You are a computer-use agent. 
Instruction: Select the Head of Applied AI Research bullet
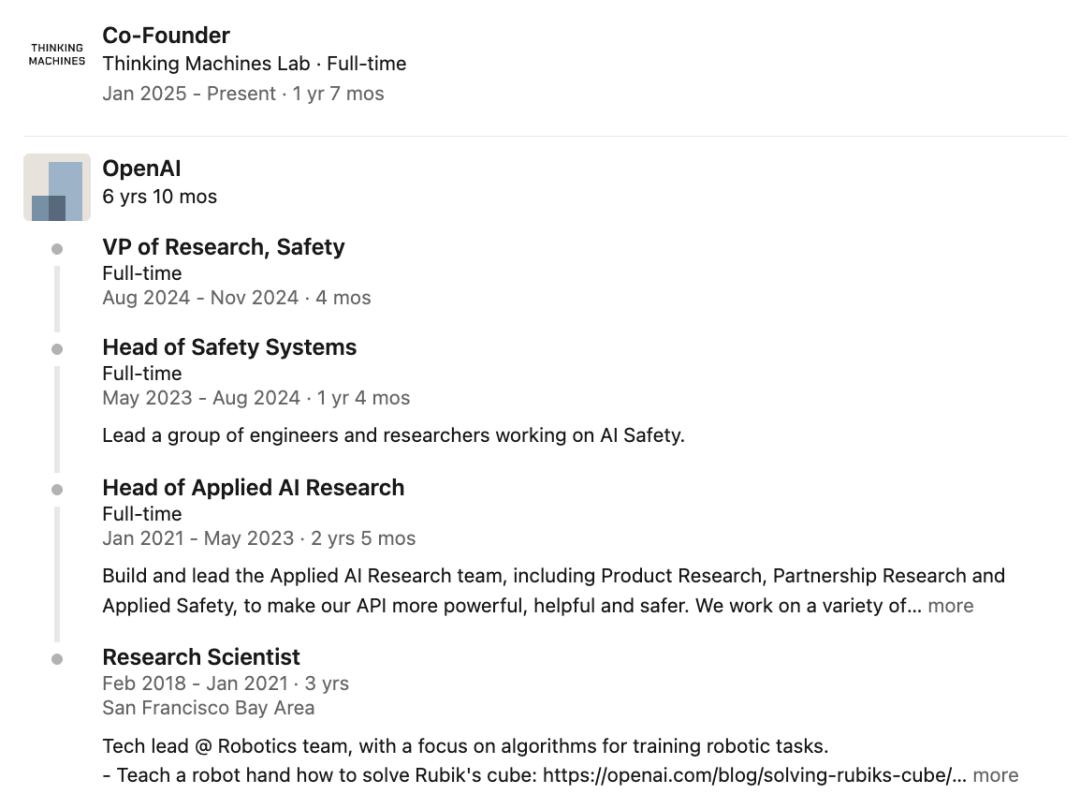click(57, 490)
